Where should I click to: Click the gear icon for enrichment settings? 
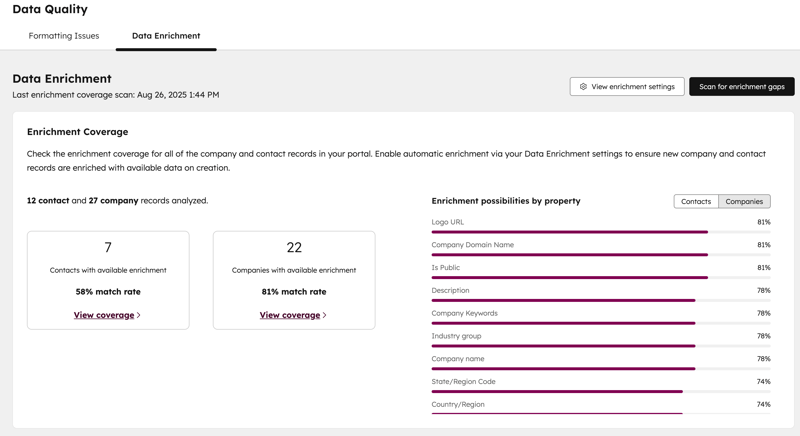pyautogui.click(x=583, y=87)
